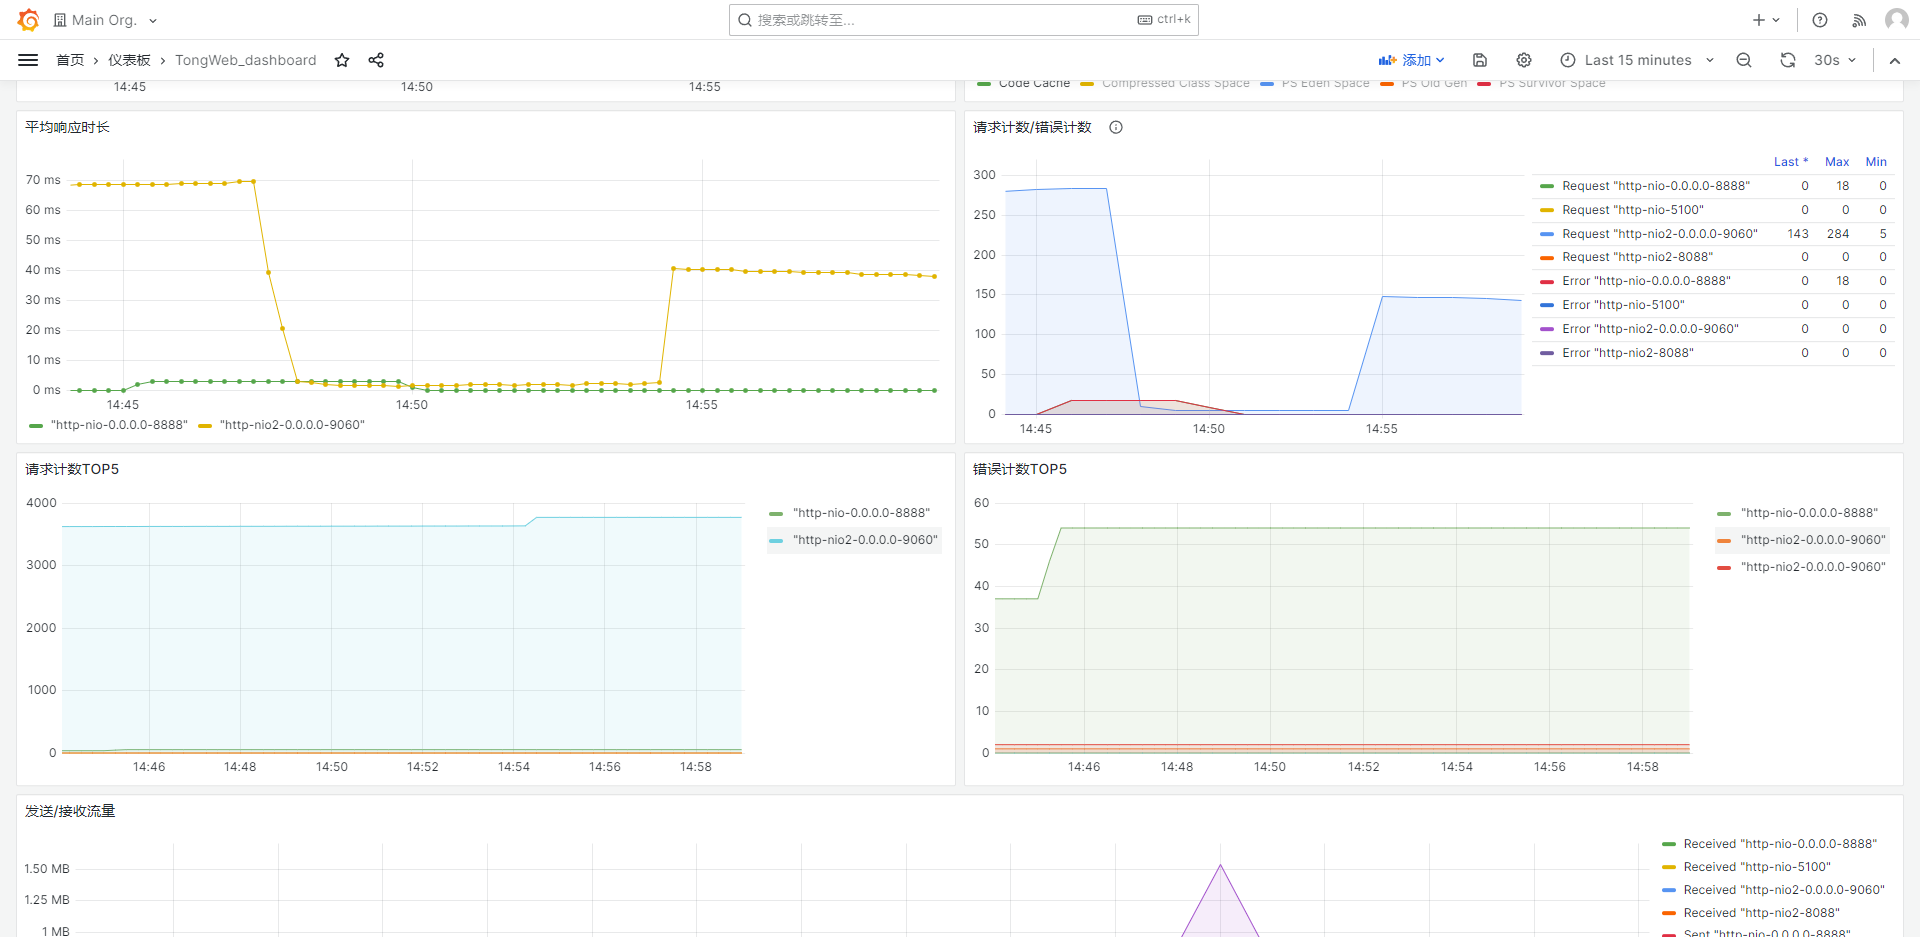Change color of Request 9060 blue swatch
The height and width of the screenshot is (937, 1920).
coord(1547,234)
